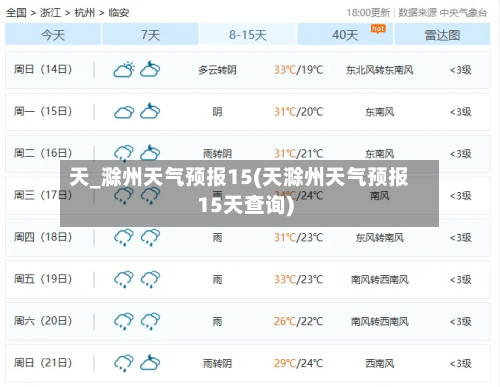Go to the 全国 breadcrumb link
Image resolution: width=500 pixels, height=387 pixels.
[x=16, y=13]
